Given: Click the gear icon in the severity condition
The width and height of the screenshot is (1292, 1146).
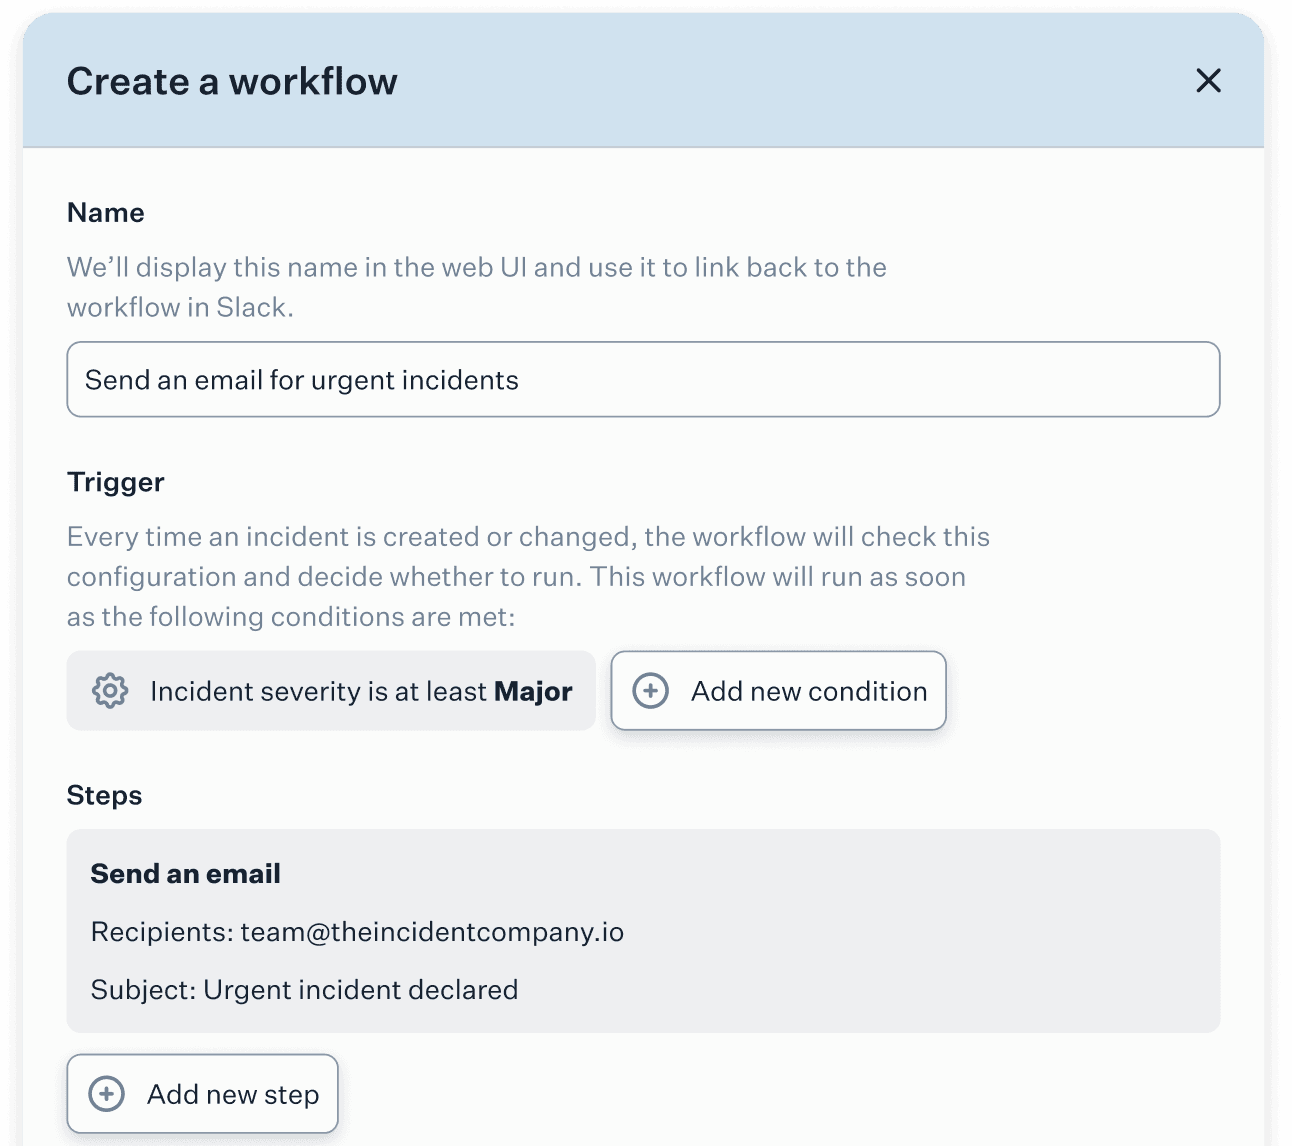Looking at the screenshot, I should click(x=110, y=691).
